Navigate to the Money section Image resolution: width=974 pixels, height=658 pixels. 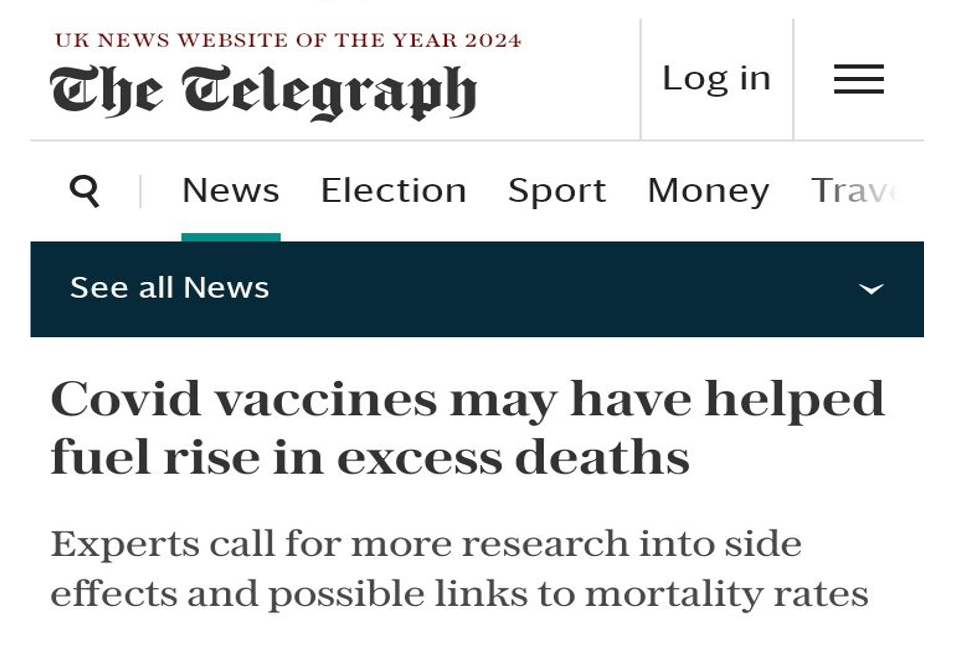pyautogui.click(x=708, y=191)
